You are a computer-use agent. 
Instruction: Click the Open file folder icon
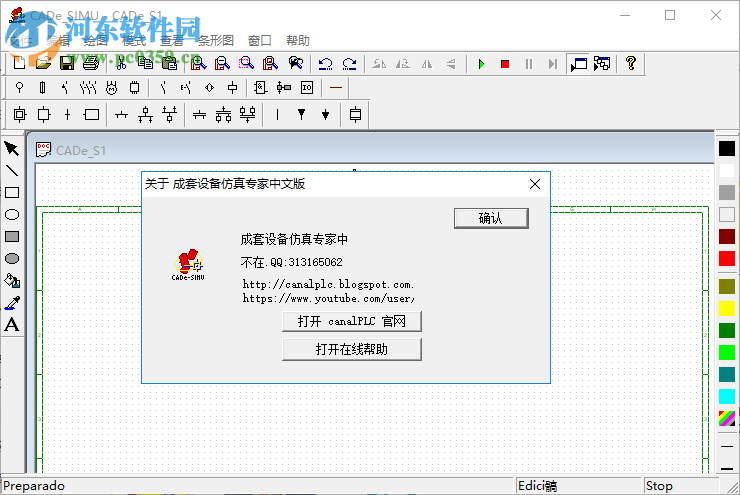pyautogui.click(x=43, y=63)
